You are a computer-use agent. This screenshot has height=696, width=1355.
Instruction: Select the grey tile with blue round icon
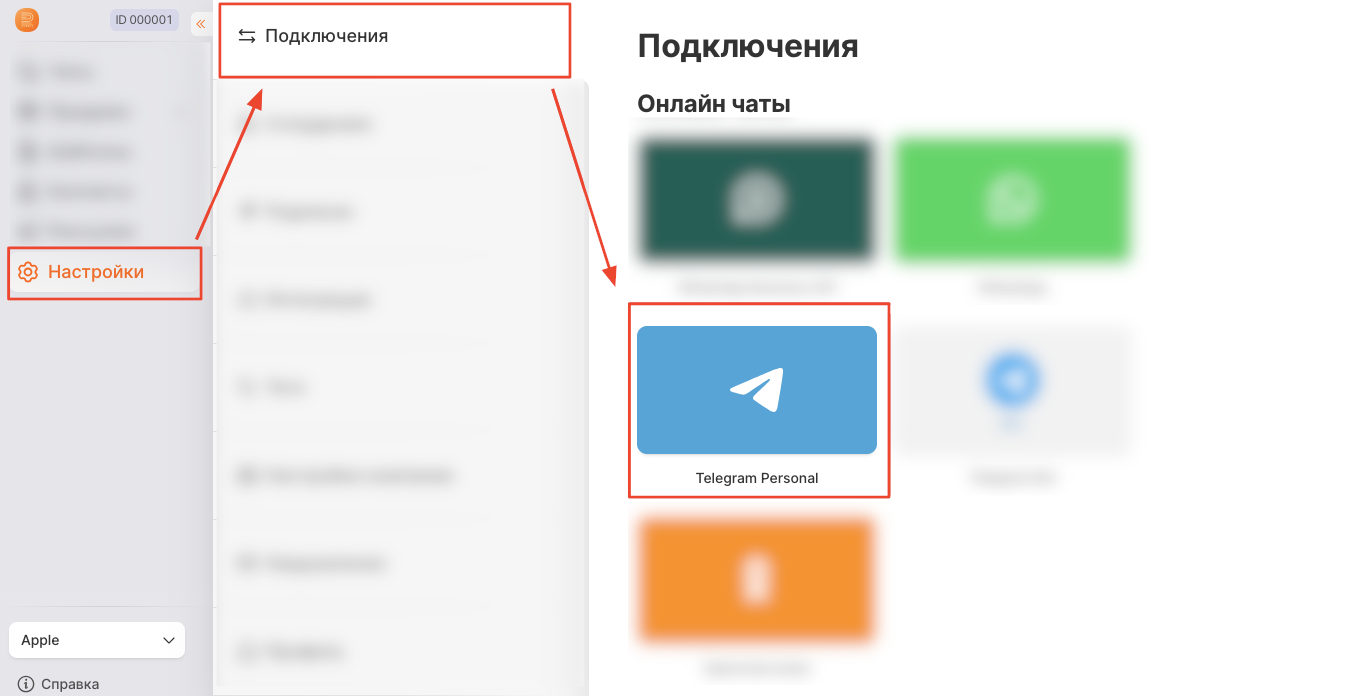click(x=1013, y=390)
